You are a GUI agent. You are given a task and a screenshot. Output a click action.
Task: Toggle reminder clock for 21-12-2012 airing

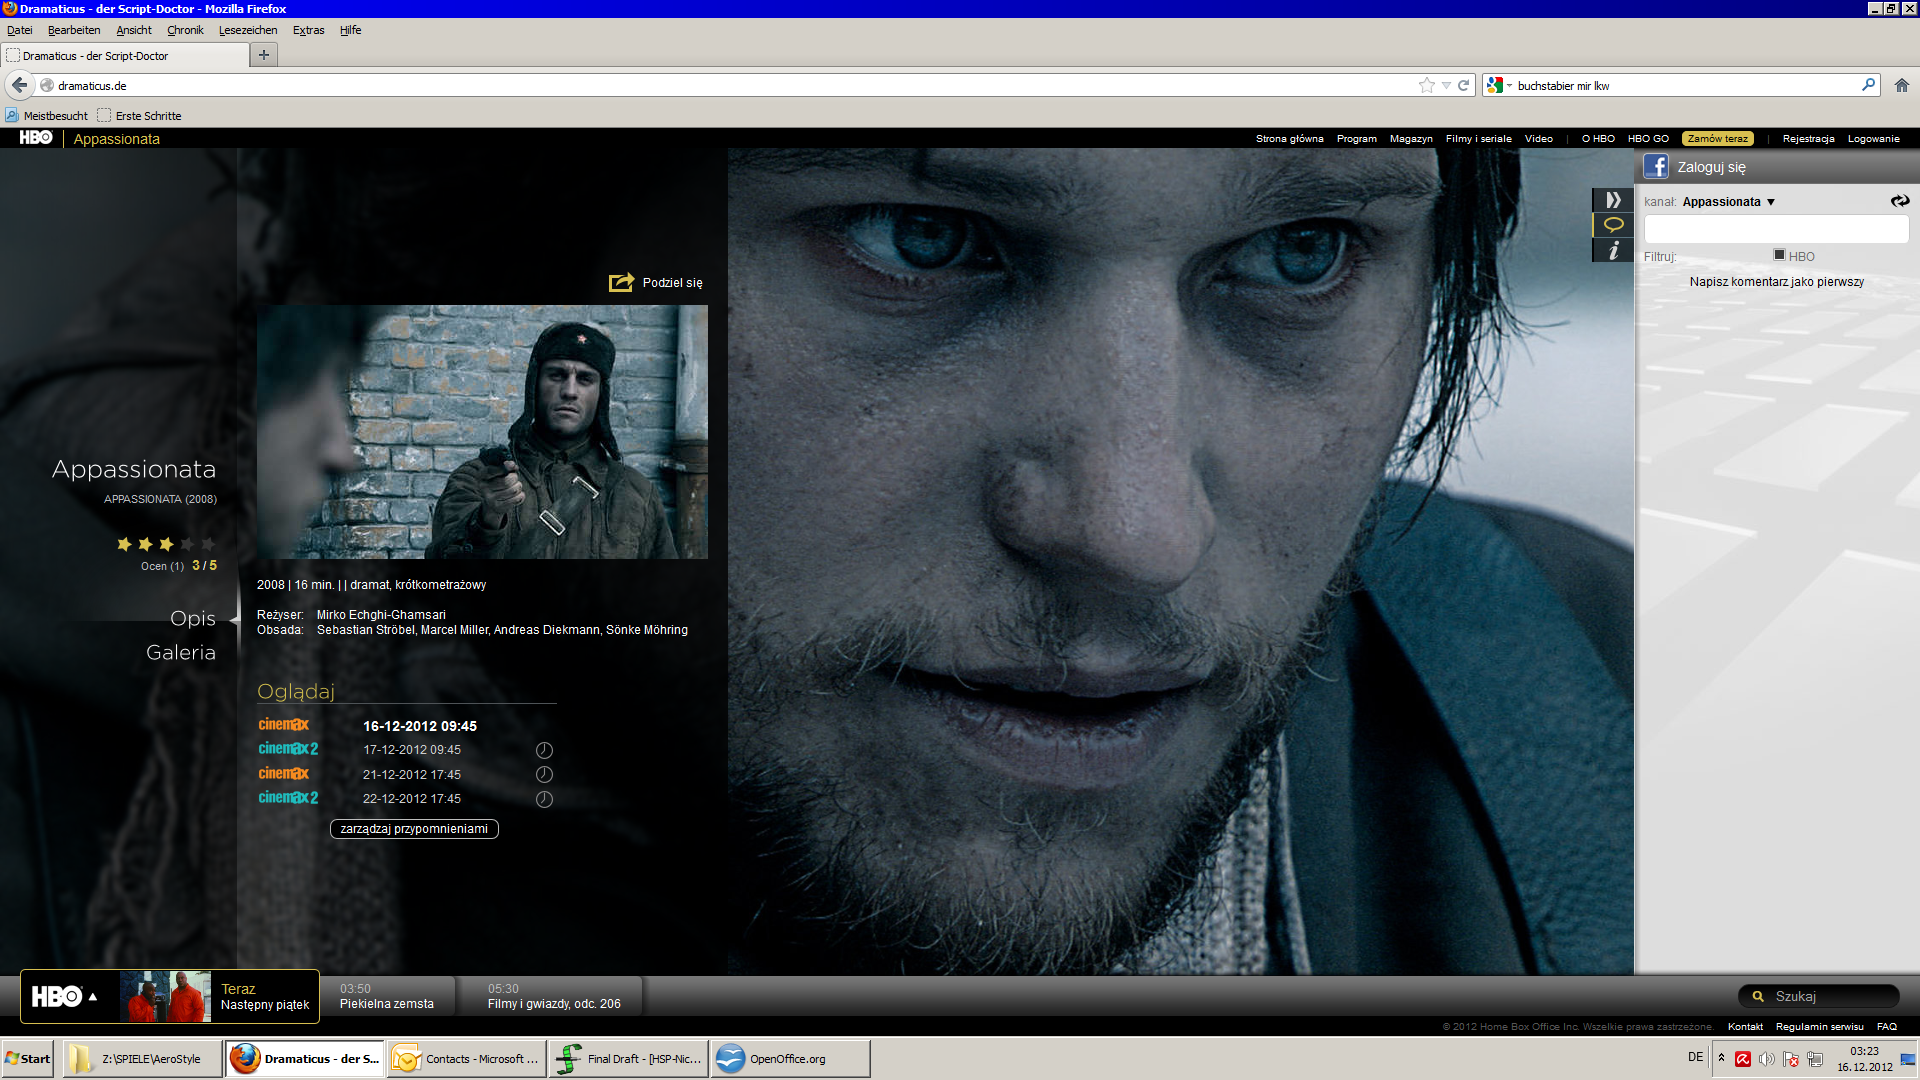tap(544, 775)
